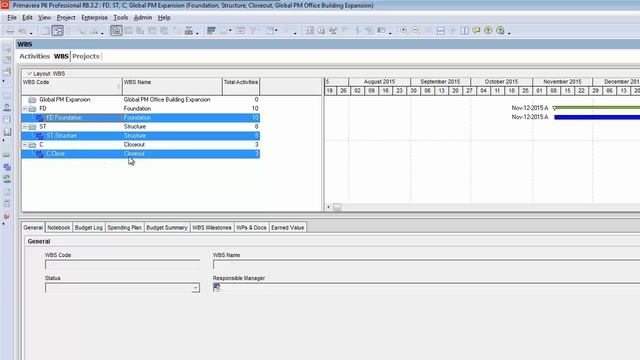This screenshot has height=360, width=640.
Task: Open the Notebook details tab
Action: point(58,228)
